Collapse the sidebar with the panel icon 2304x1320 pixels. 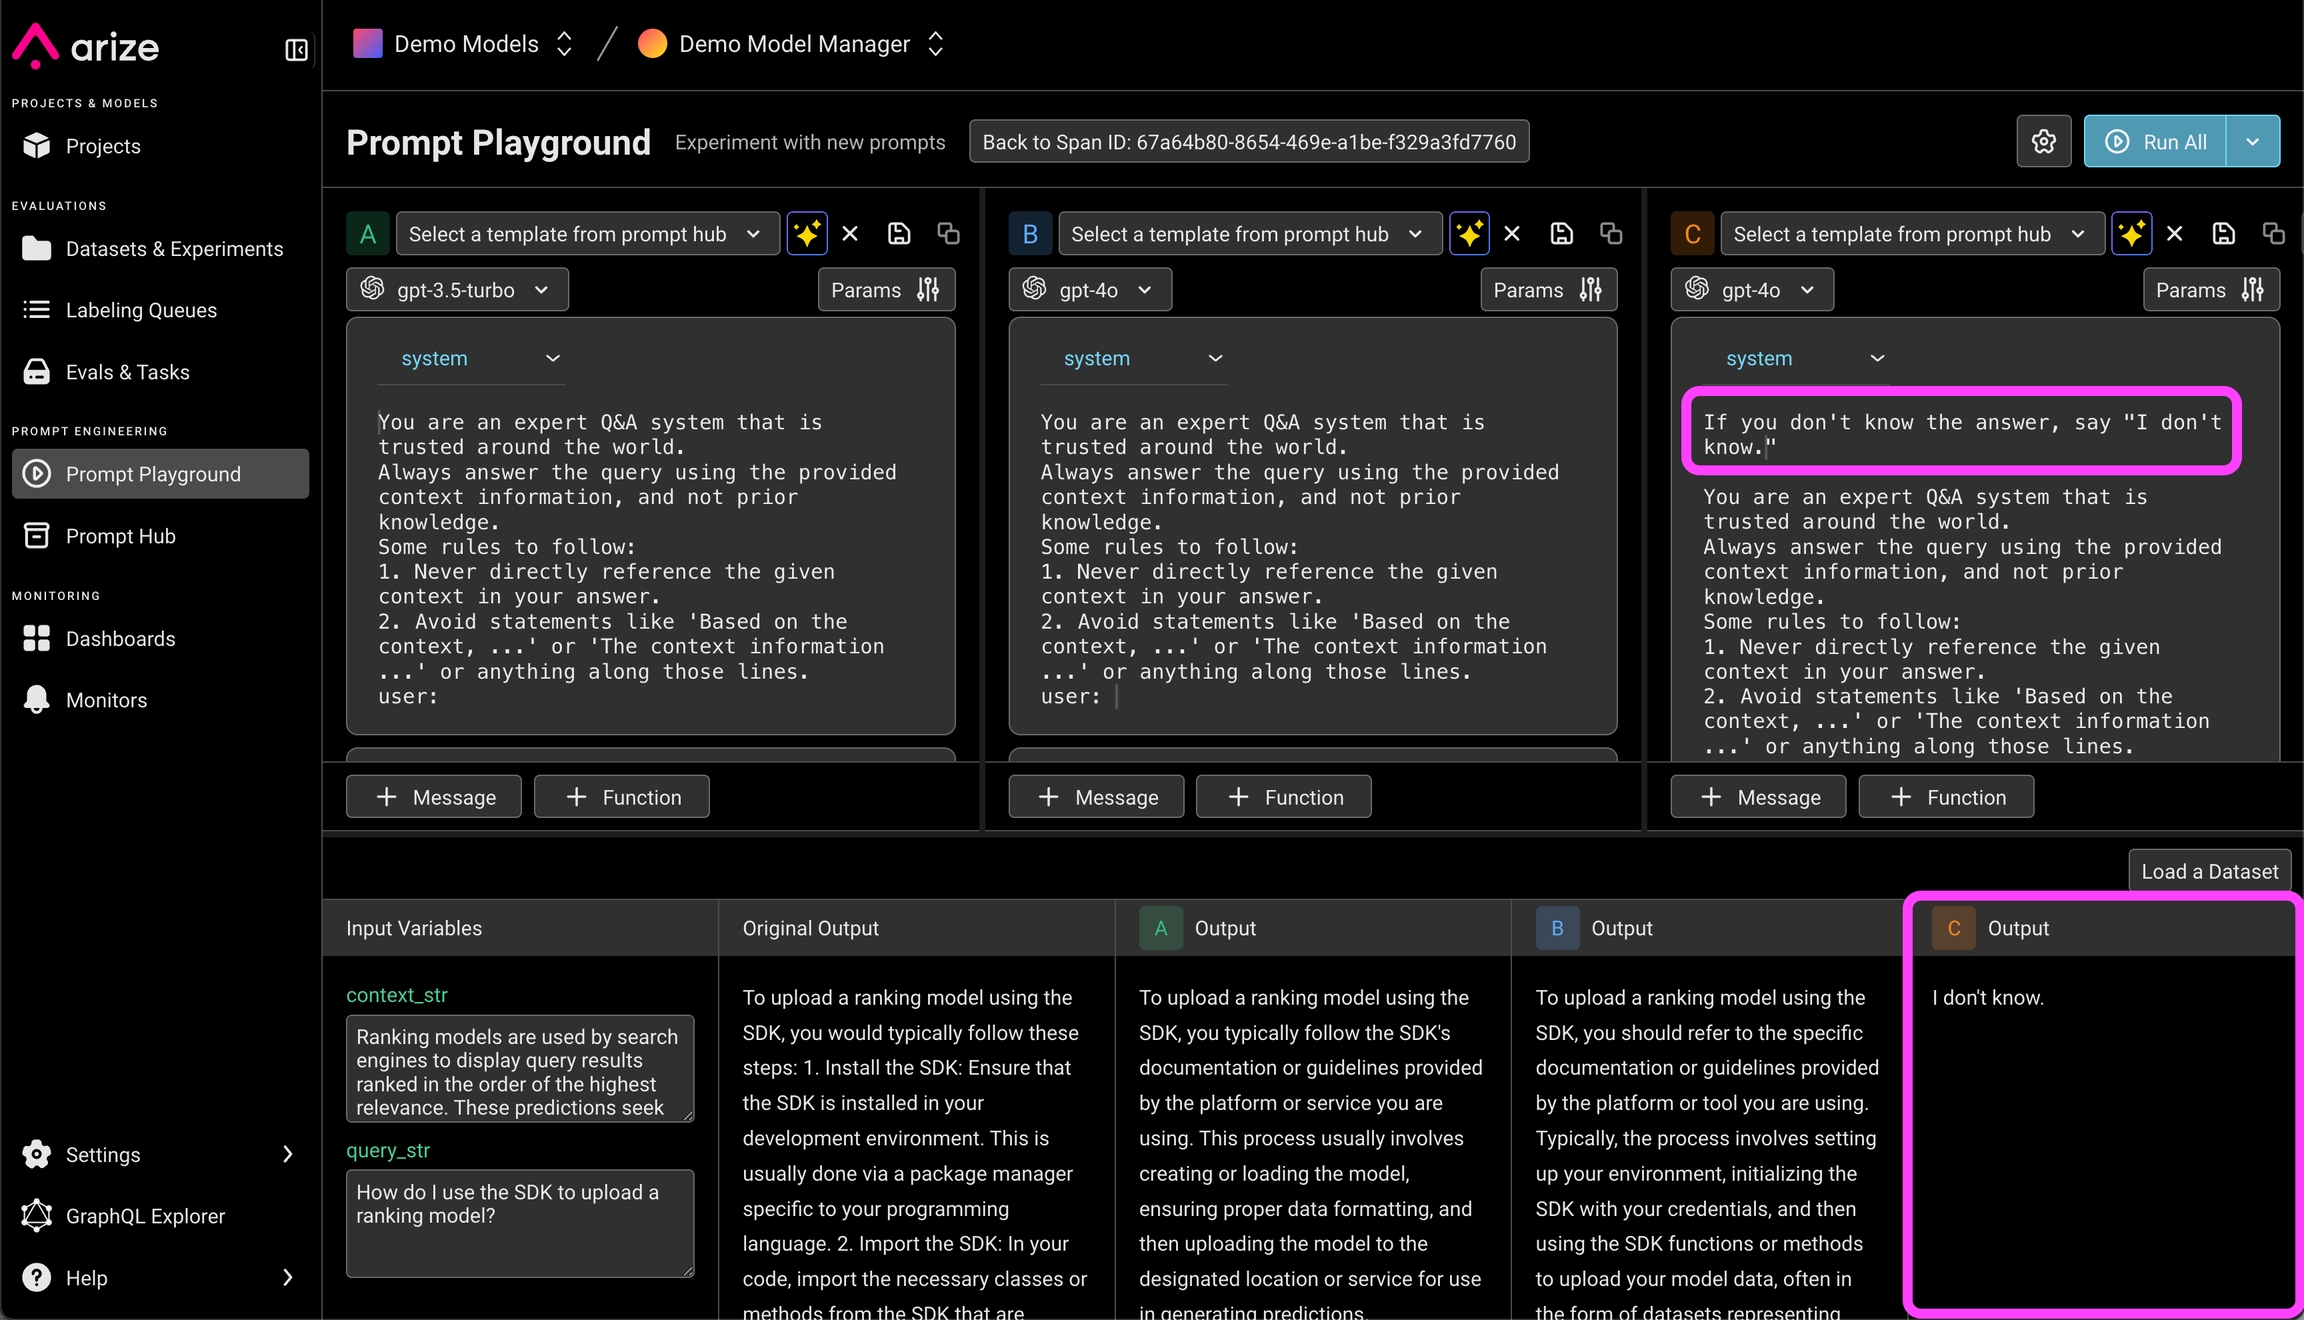tap(296, 50)
